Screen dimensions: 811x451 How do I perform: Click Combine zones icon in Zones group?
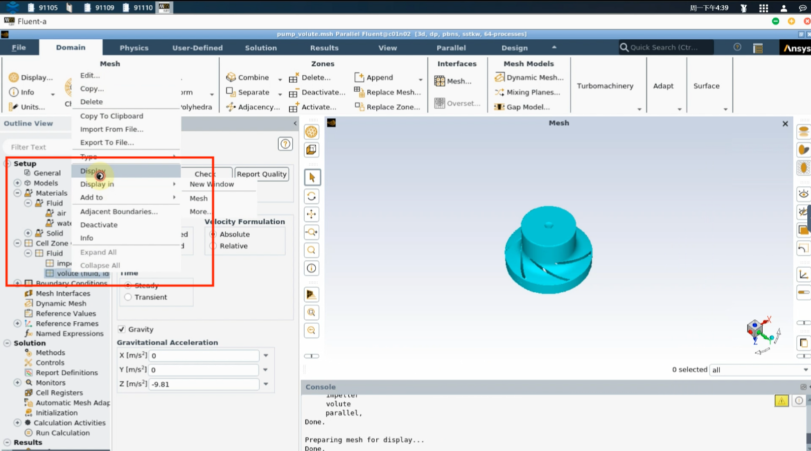pyautogui.click(x=248, y=77)
